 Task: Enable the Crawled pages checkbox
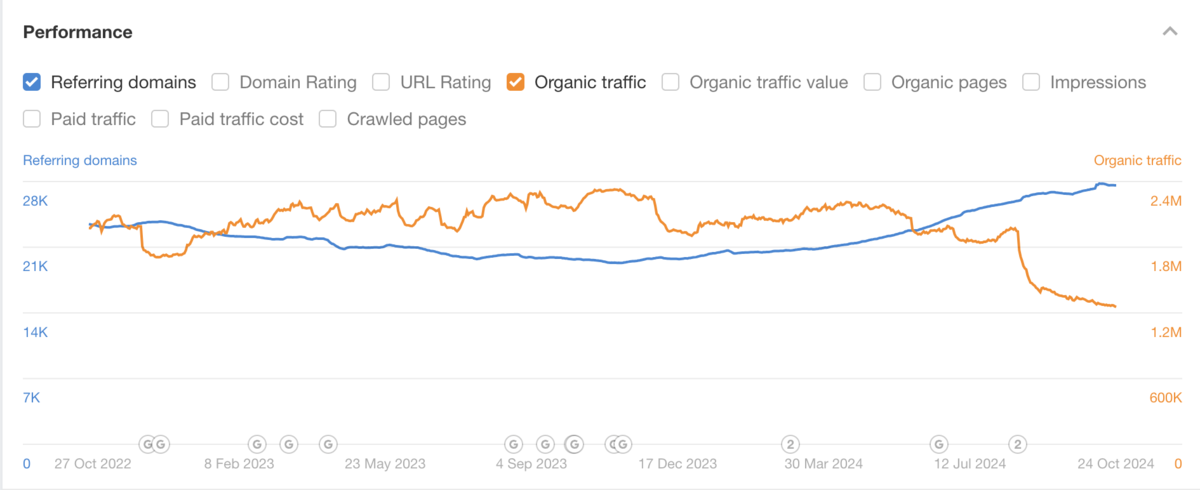point(328,119)
